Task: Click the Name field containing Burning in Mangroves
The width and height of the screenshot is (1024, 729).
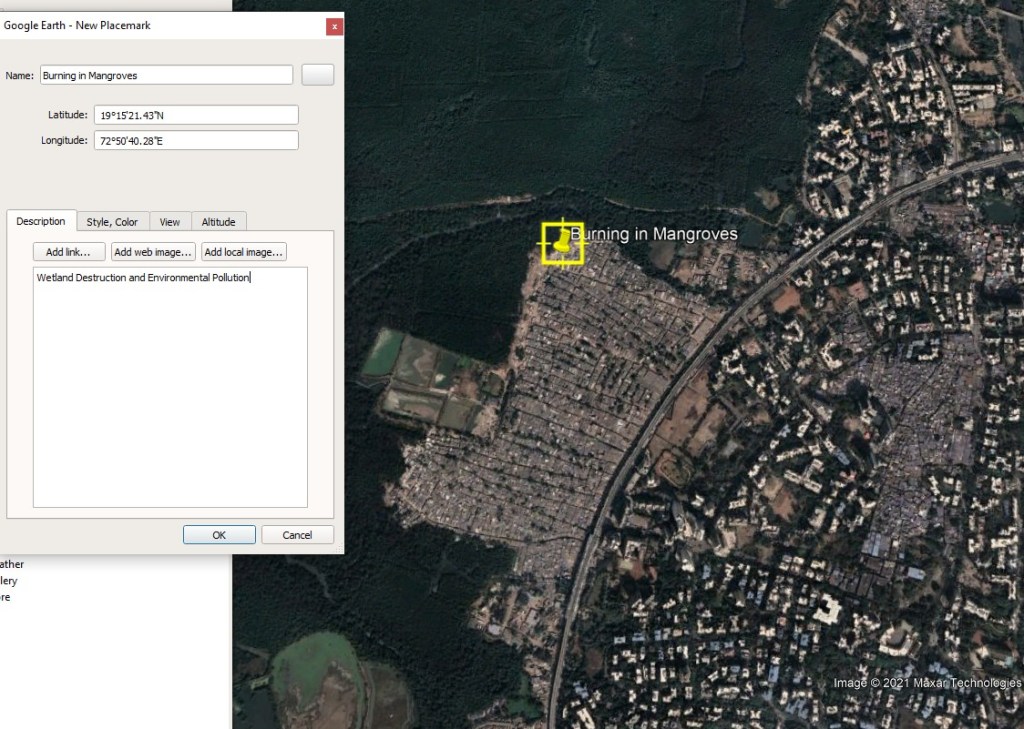Action: 166,75
